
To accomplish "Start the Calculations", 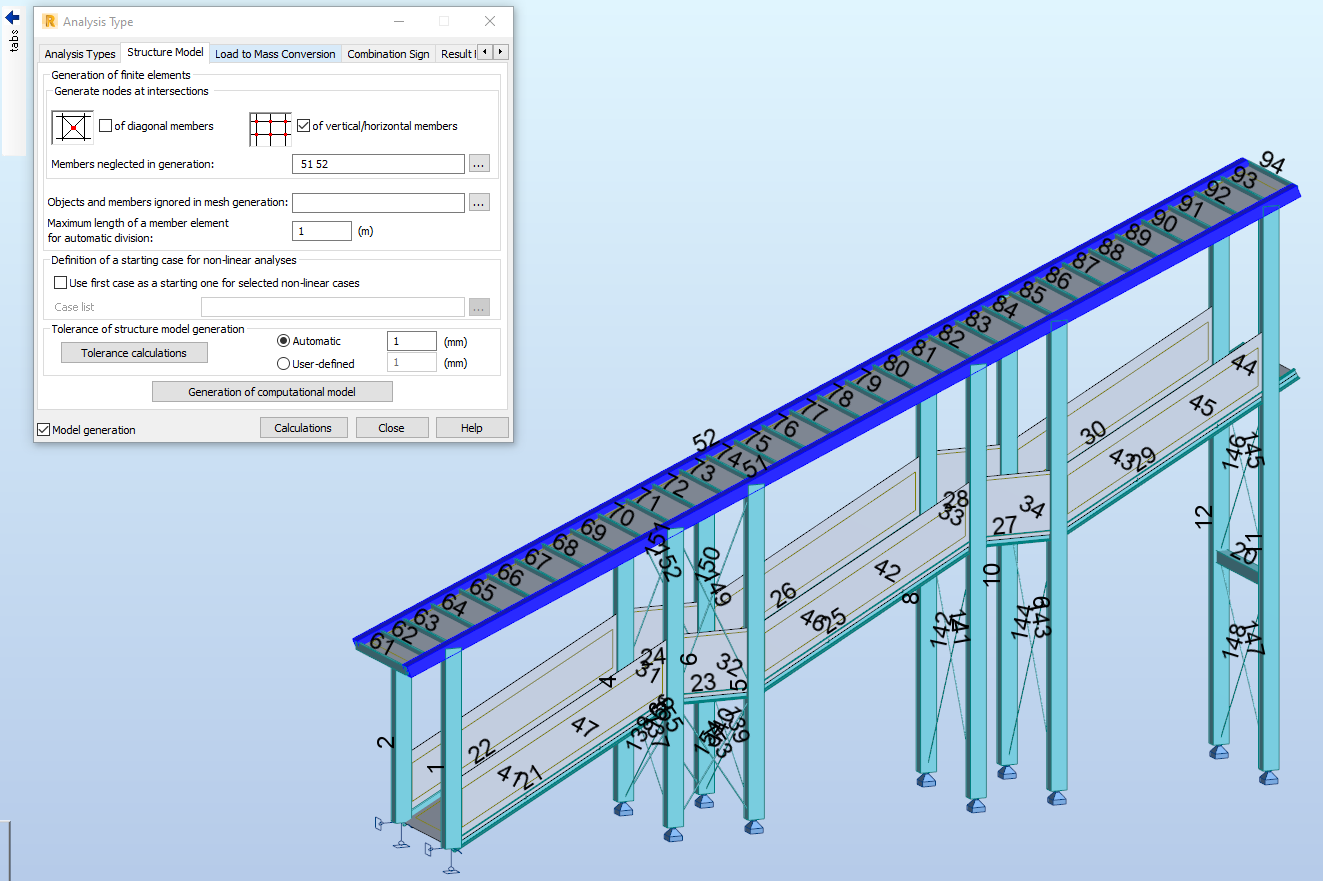I will [x=303, y=427].
